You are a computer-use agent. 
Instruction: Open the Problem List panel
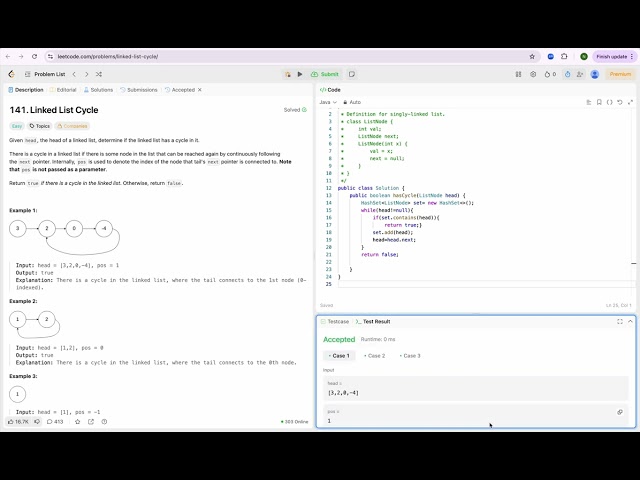click(x=45, y=74)
